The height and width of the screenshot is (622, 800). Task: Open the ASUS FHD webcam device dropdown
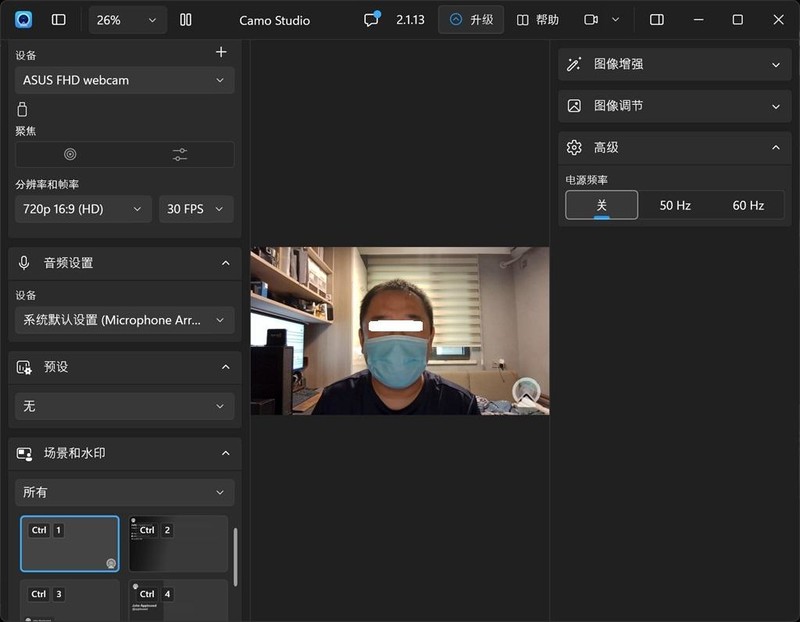pos(125,80)
